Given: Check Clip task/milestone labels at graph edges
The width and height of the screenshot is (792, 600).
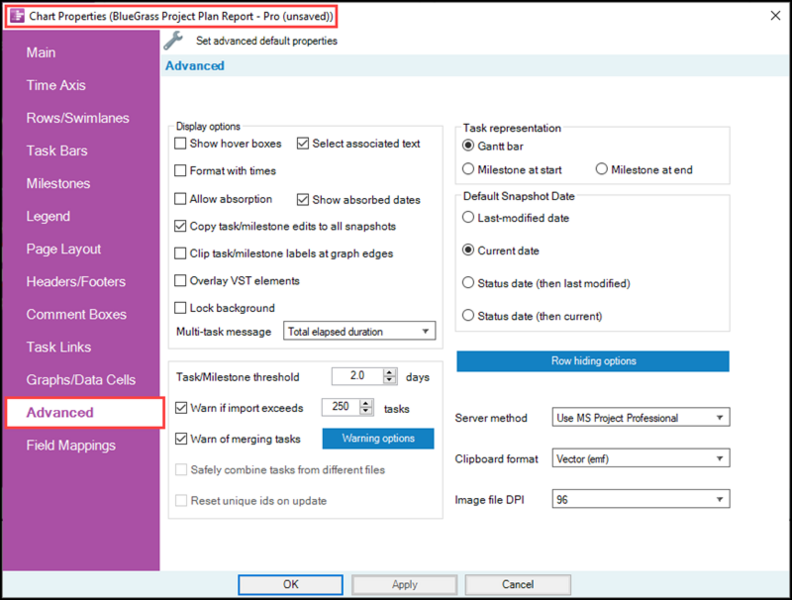Looking at the screenshot, I should coord(180,254).
